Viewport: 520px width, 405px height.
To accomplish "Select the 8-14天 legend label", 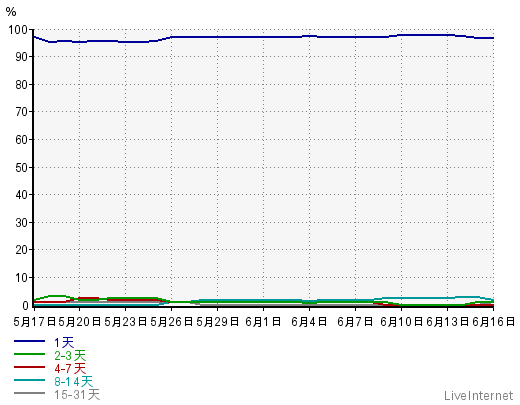I will click(73, 381).
